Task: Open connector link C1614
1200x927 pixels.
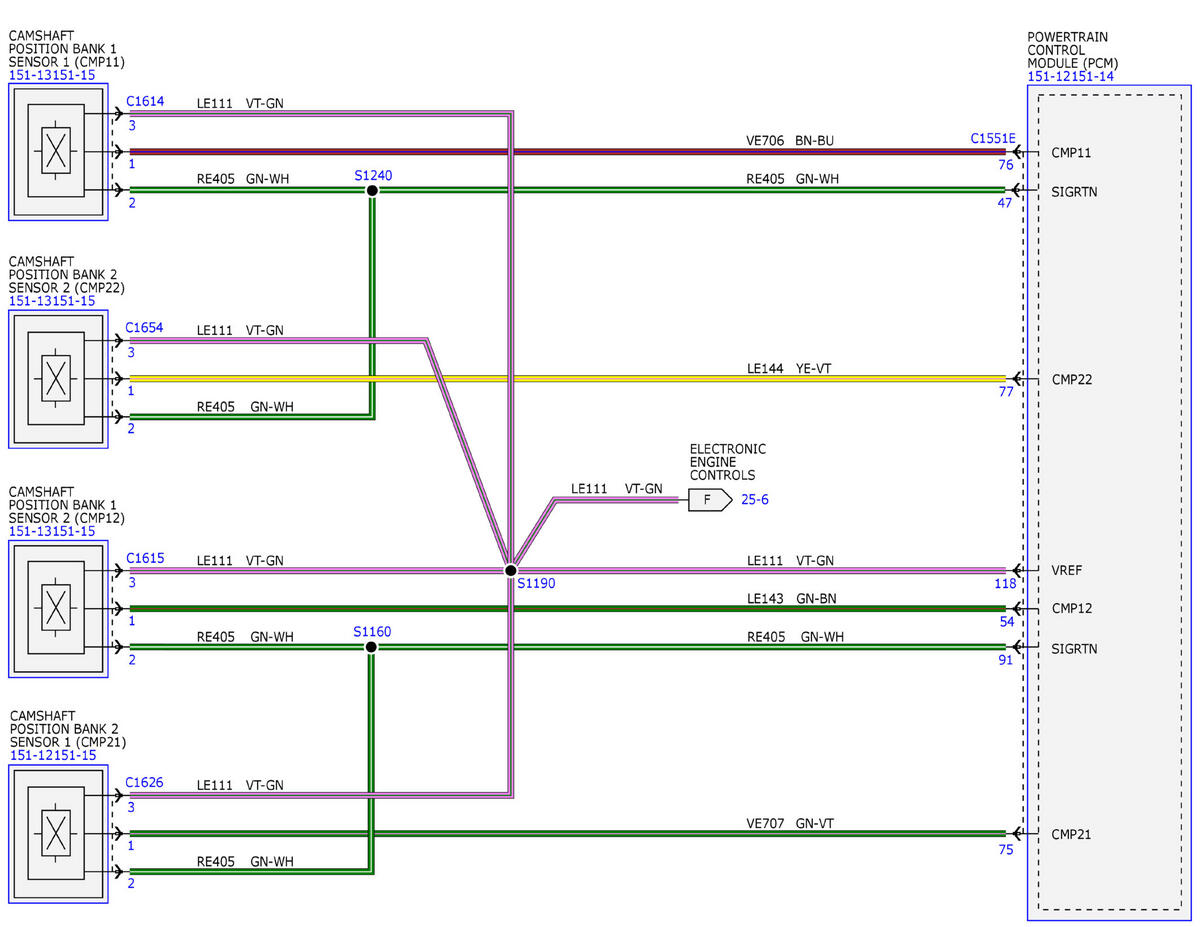Action: [x=145, y=101]
